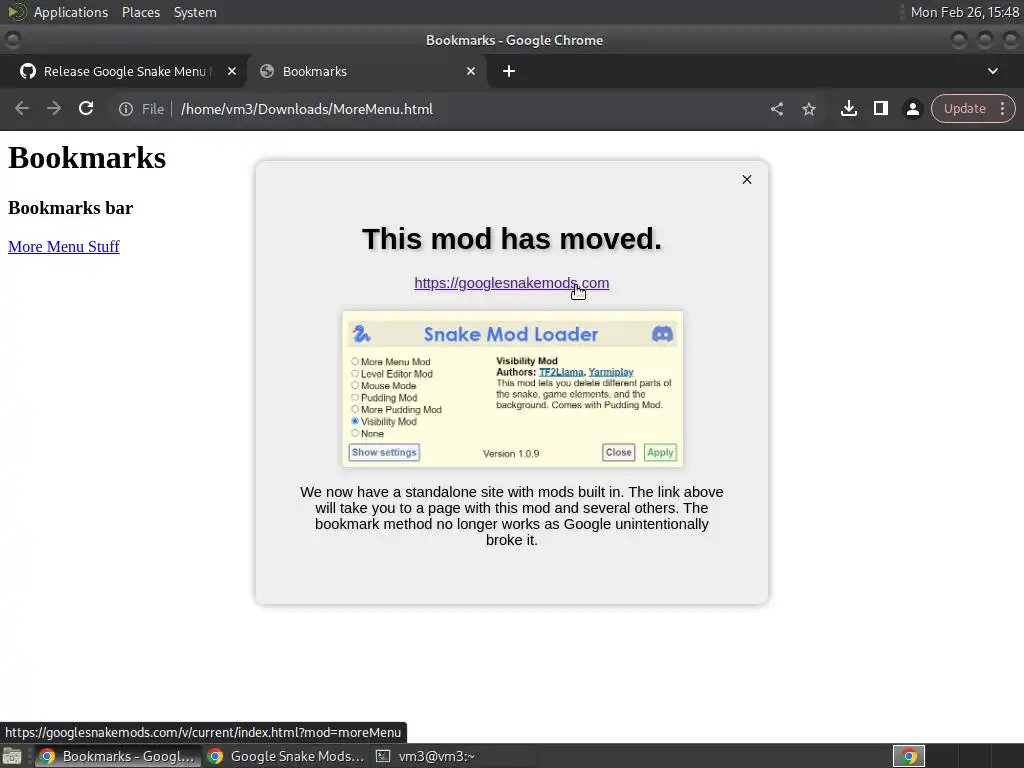Dismiss the 'This mod has moved' dialog

click(746, 180)
